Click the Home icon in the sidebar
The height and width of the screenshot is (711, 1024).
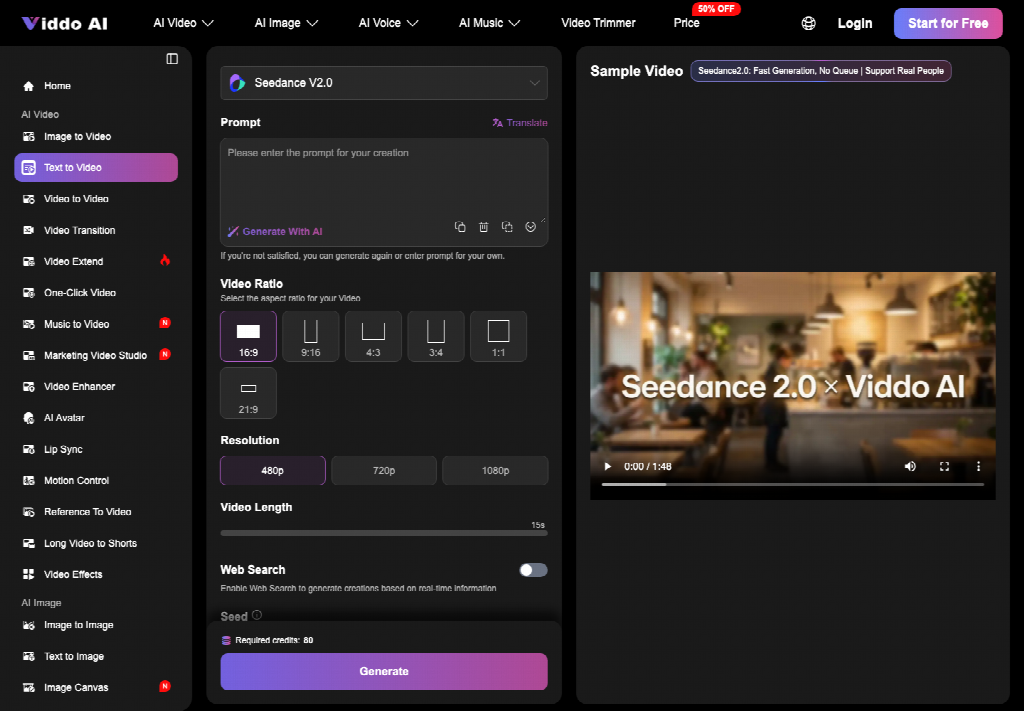click(29, 86)
